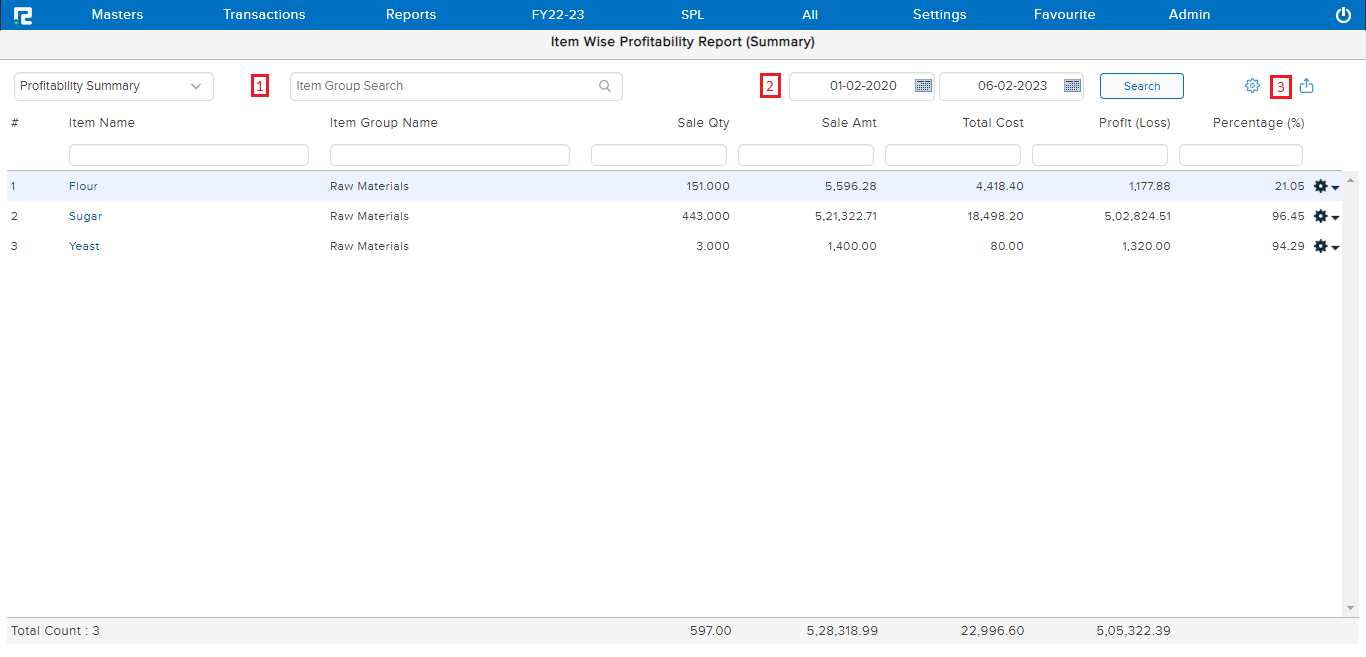Open the Sugar item link
This screenshot has width=1366, height=657.
[x=85, y=216]
